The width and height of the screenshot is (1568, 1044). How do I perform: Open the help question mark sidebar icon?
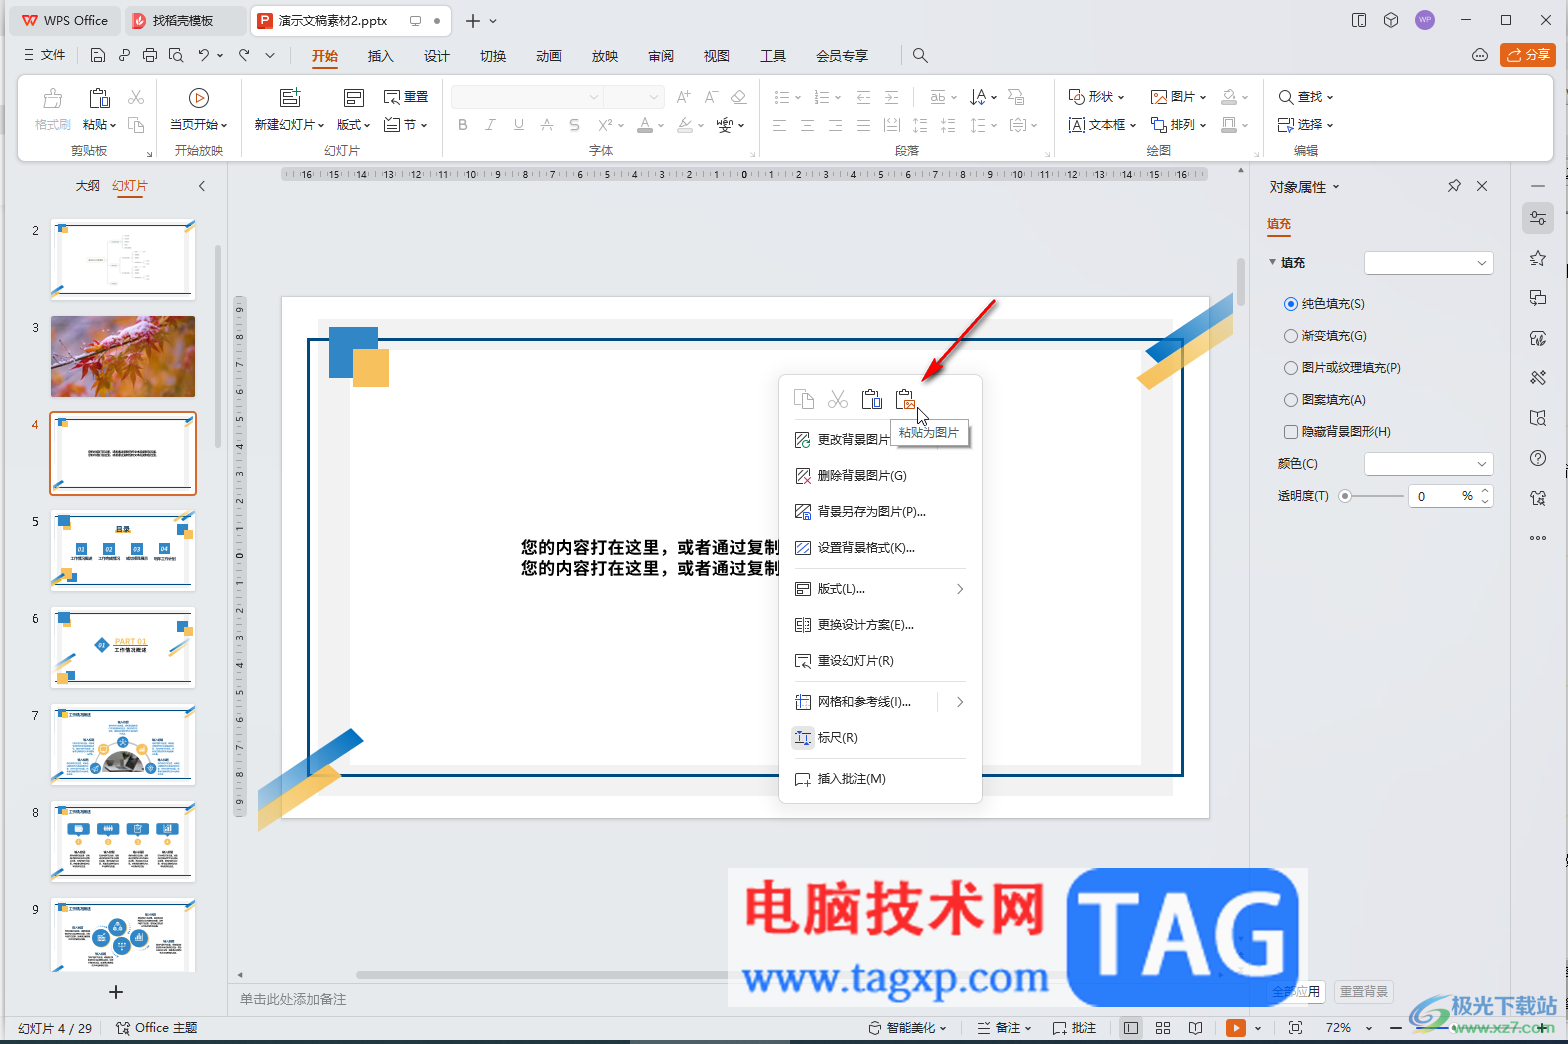[x=1538, y=458]
